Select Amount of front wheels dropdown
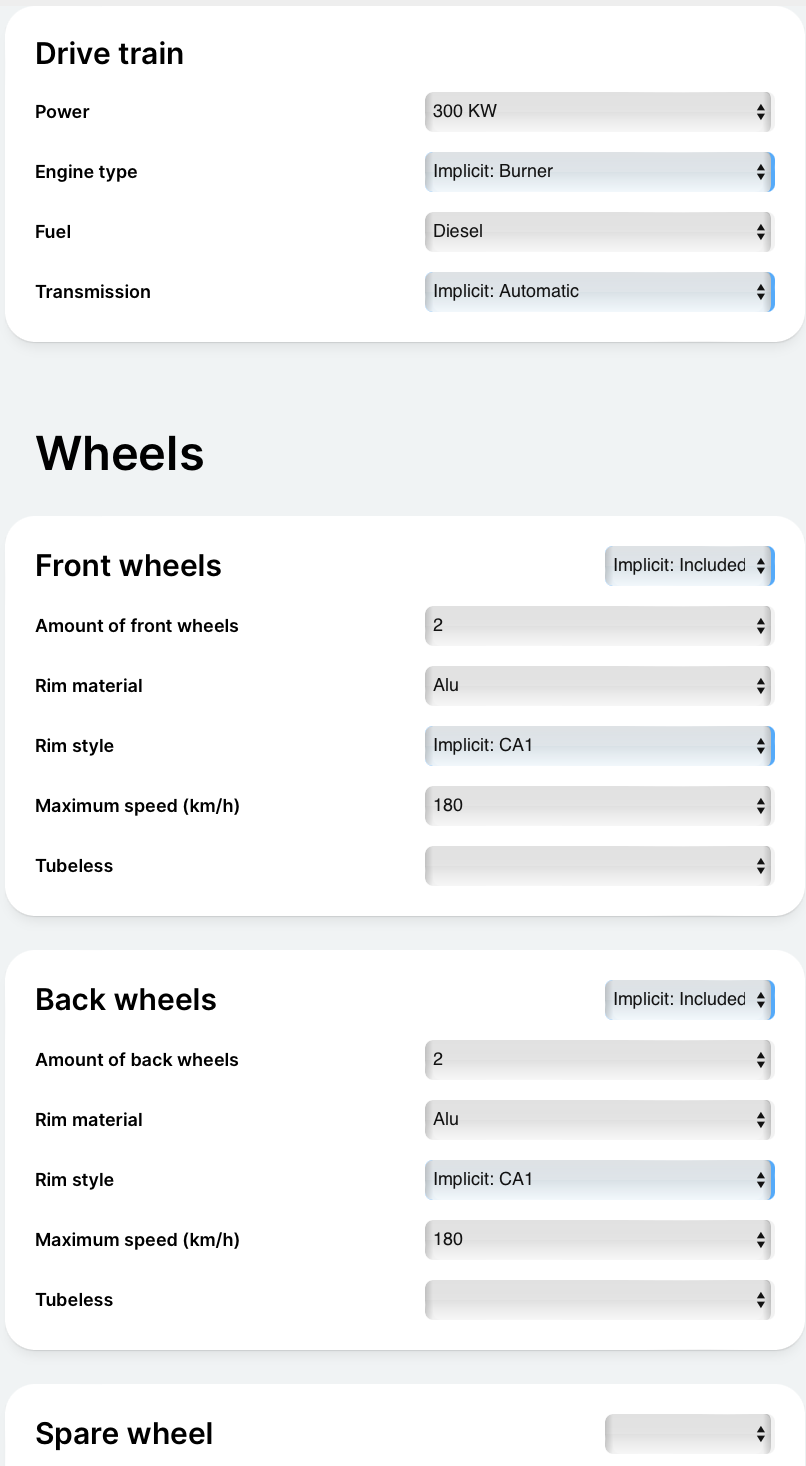 click(599, 626)
